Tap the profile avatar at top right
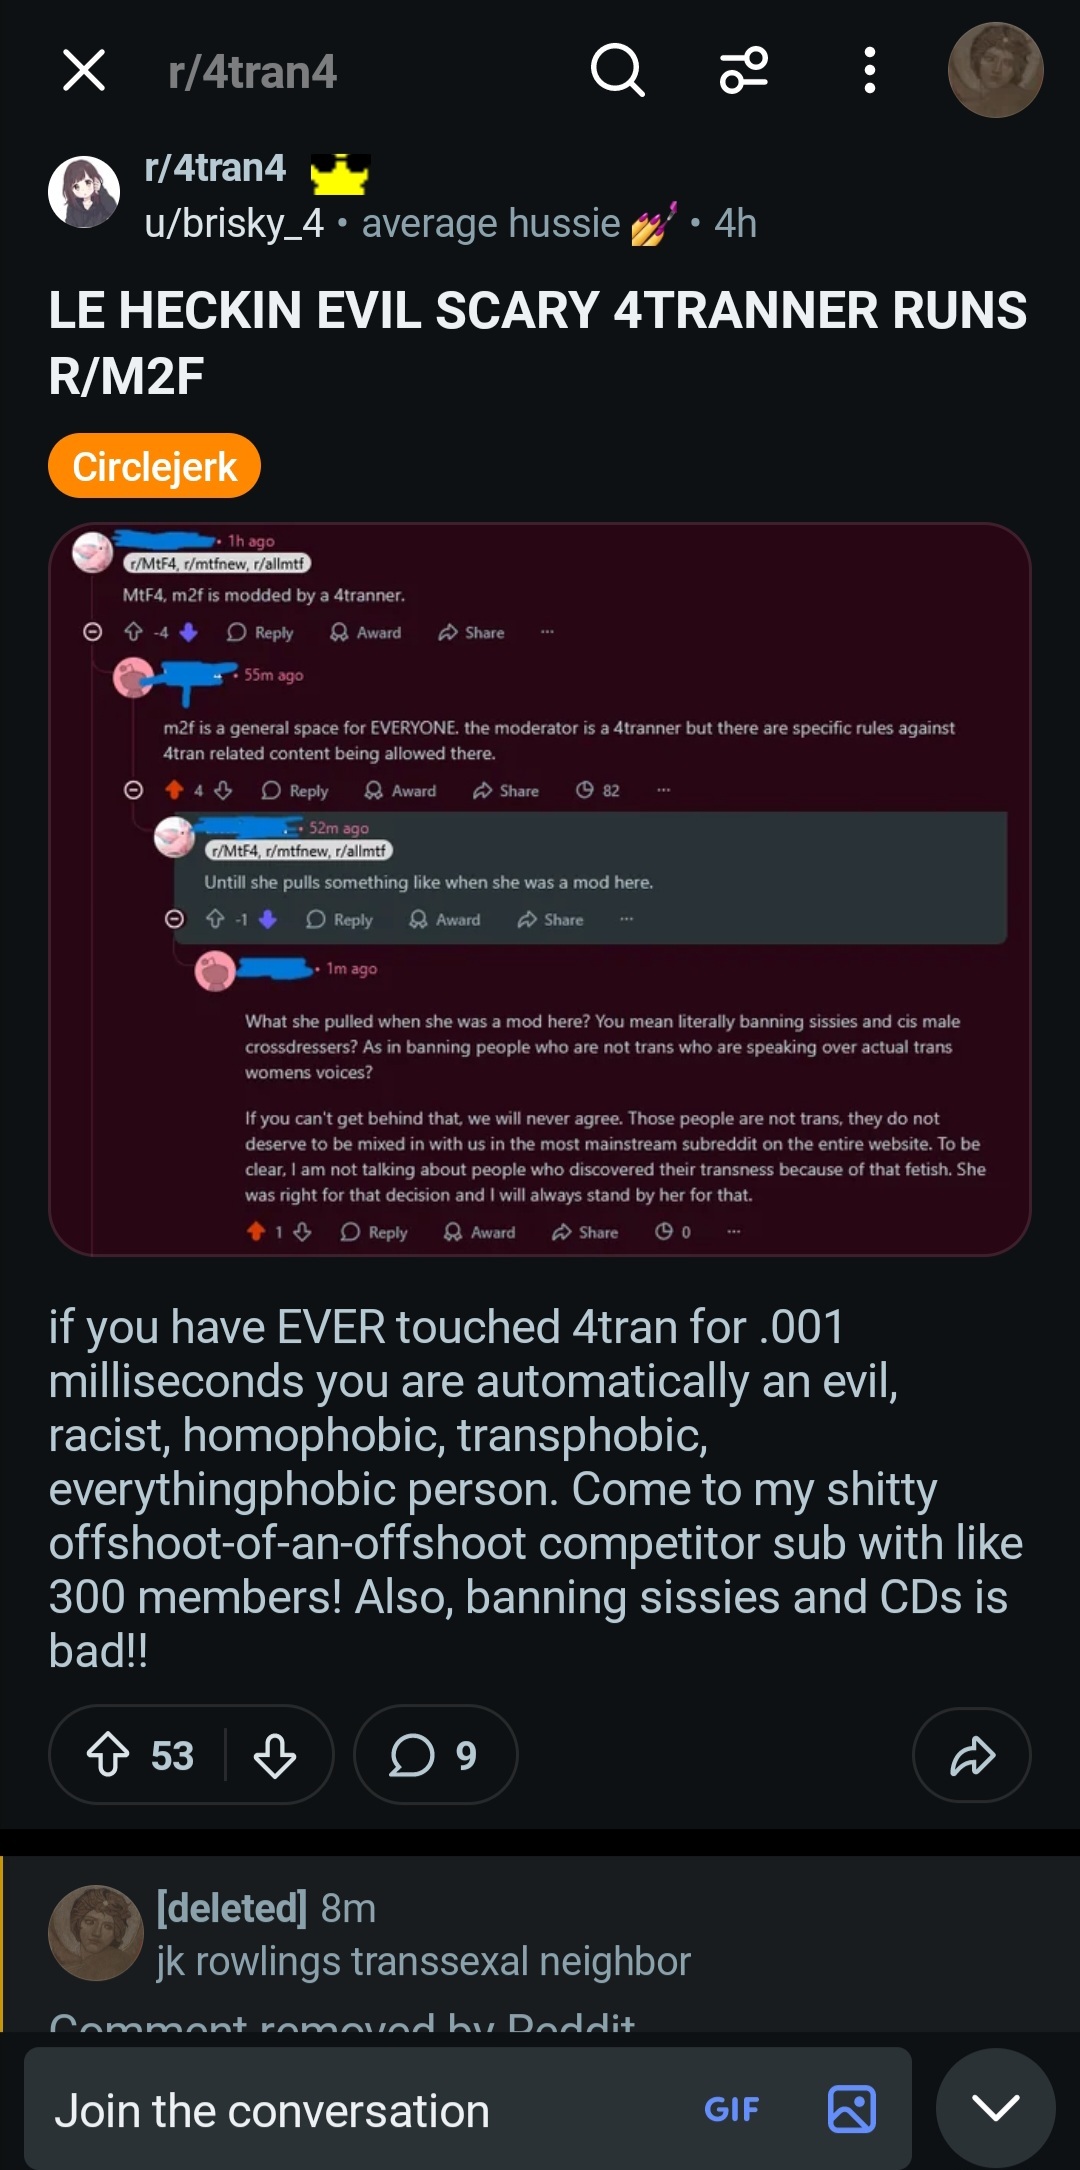Image resolution: width=1080 pixels, height=2170 pixels. 995,70
